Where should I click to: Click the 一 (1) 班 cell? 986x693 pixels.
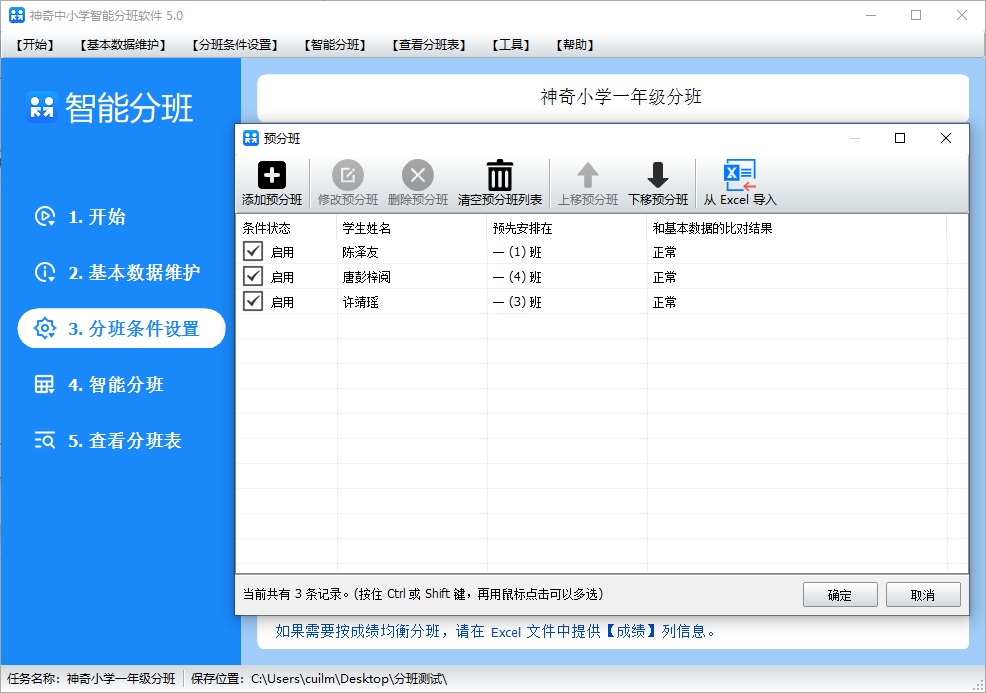pos(517,252)
